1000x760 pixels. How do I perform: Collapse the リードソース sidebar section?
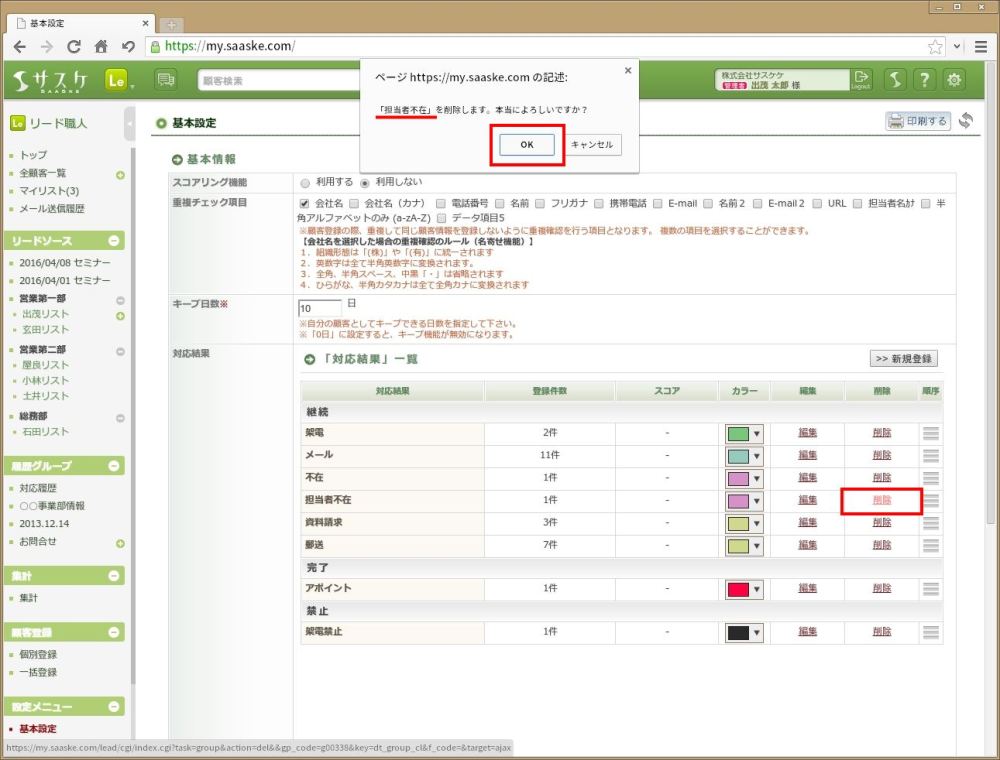click(x=114, y=241)
